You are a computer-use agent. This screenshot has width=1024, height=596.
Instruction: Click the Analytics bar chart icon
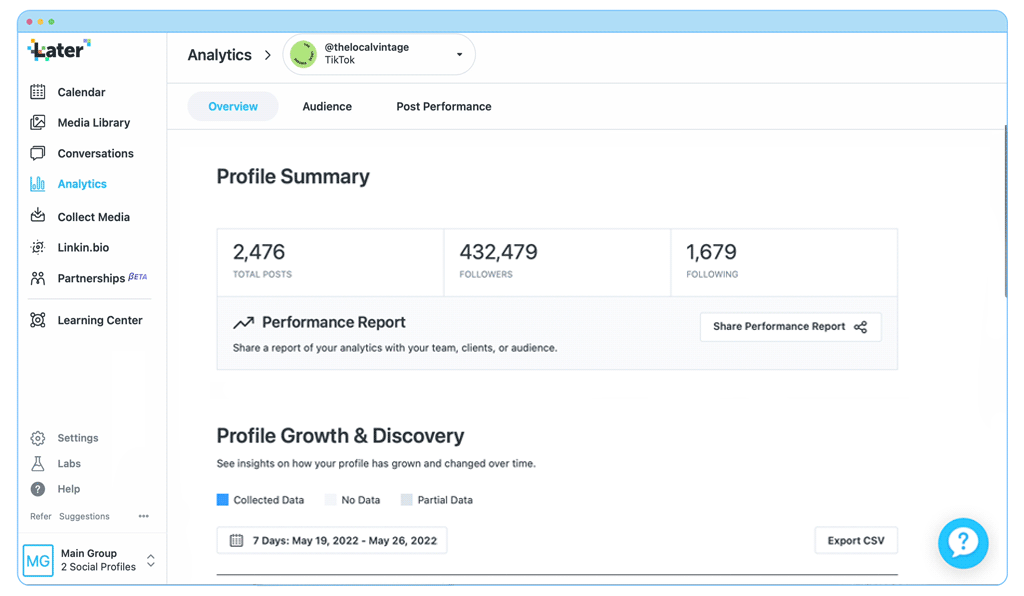[x=38, y=183]
